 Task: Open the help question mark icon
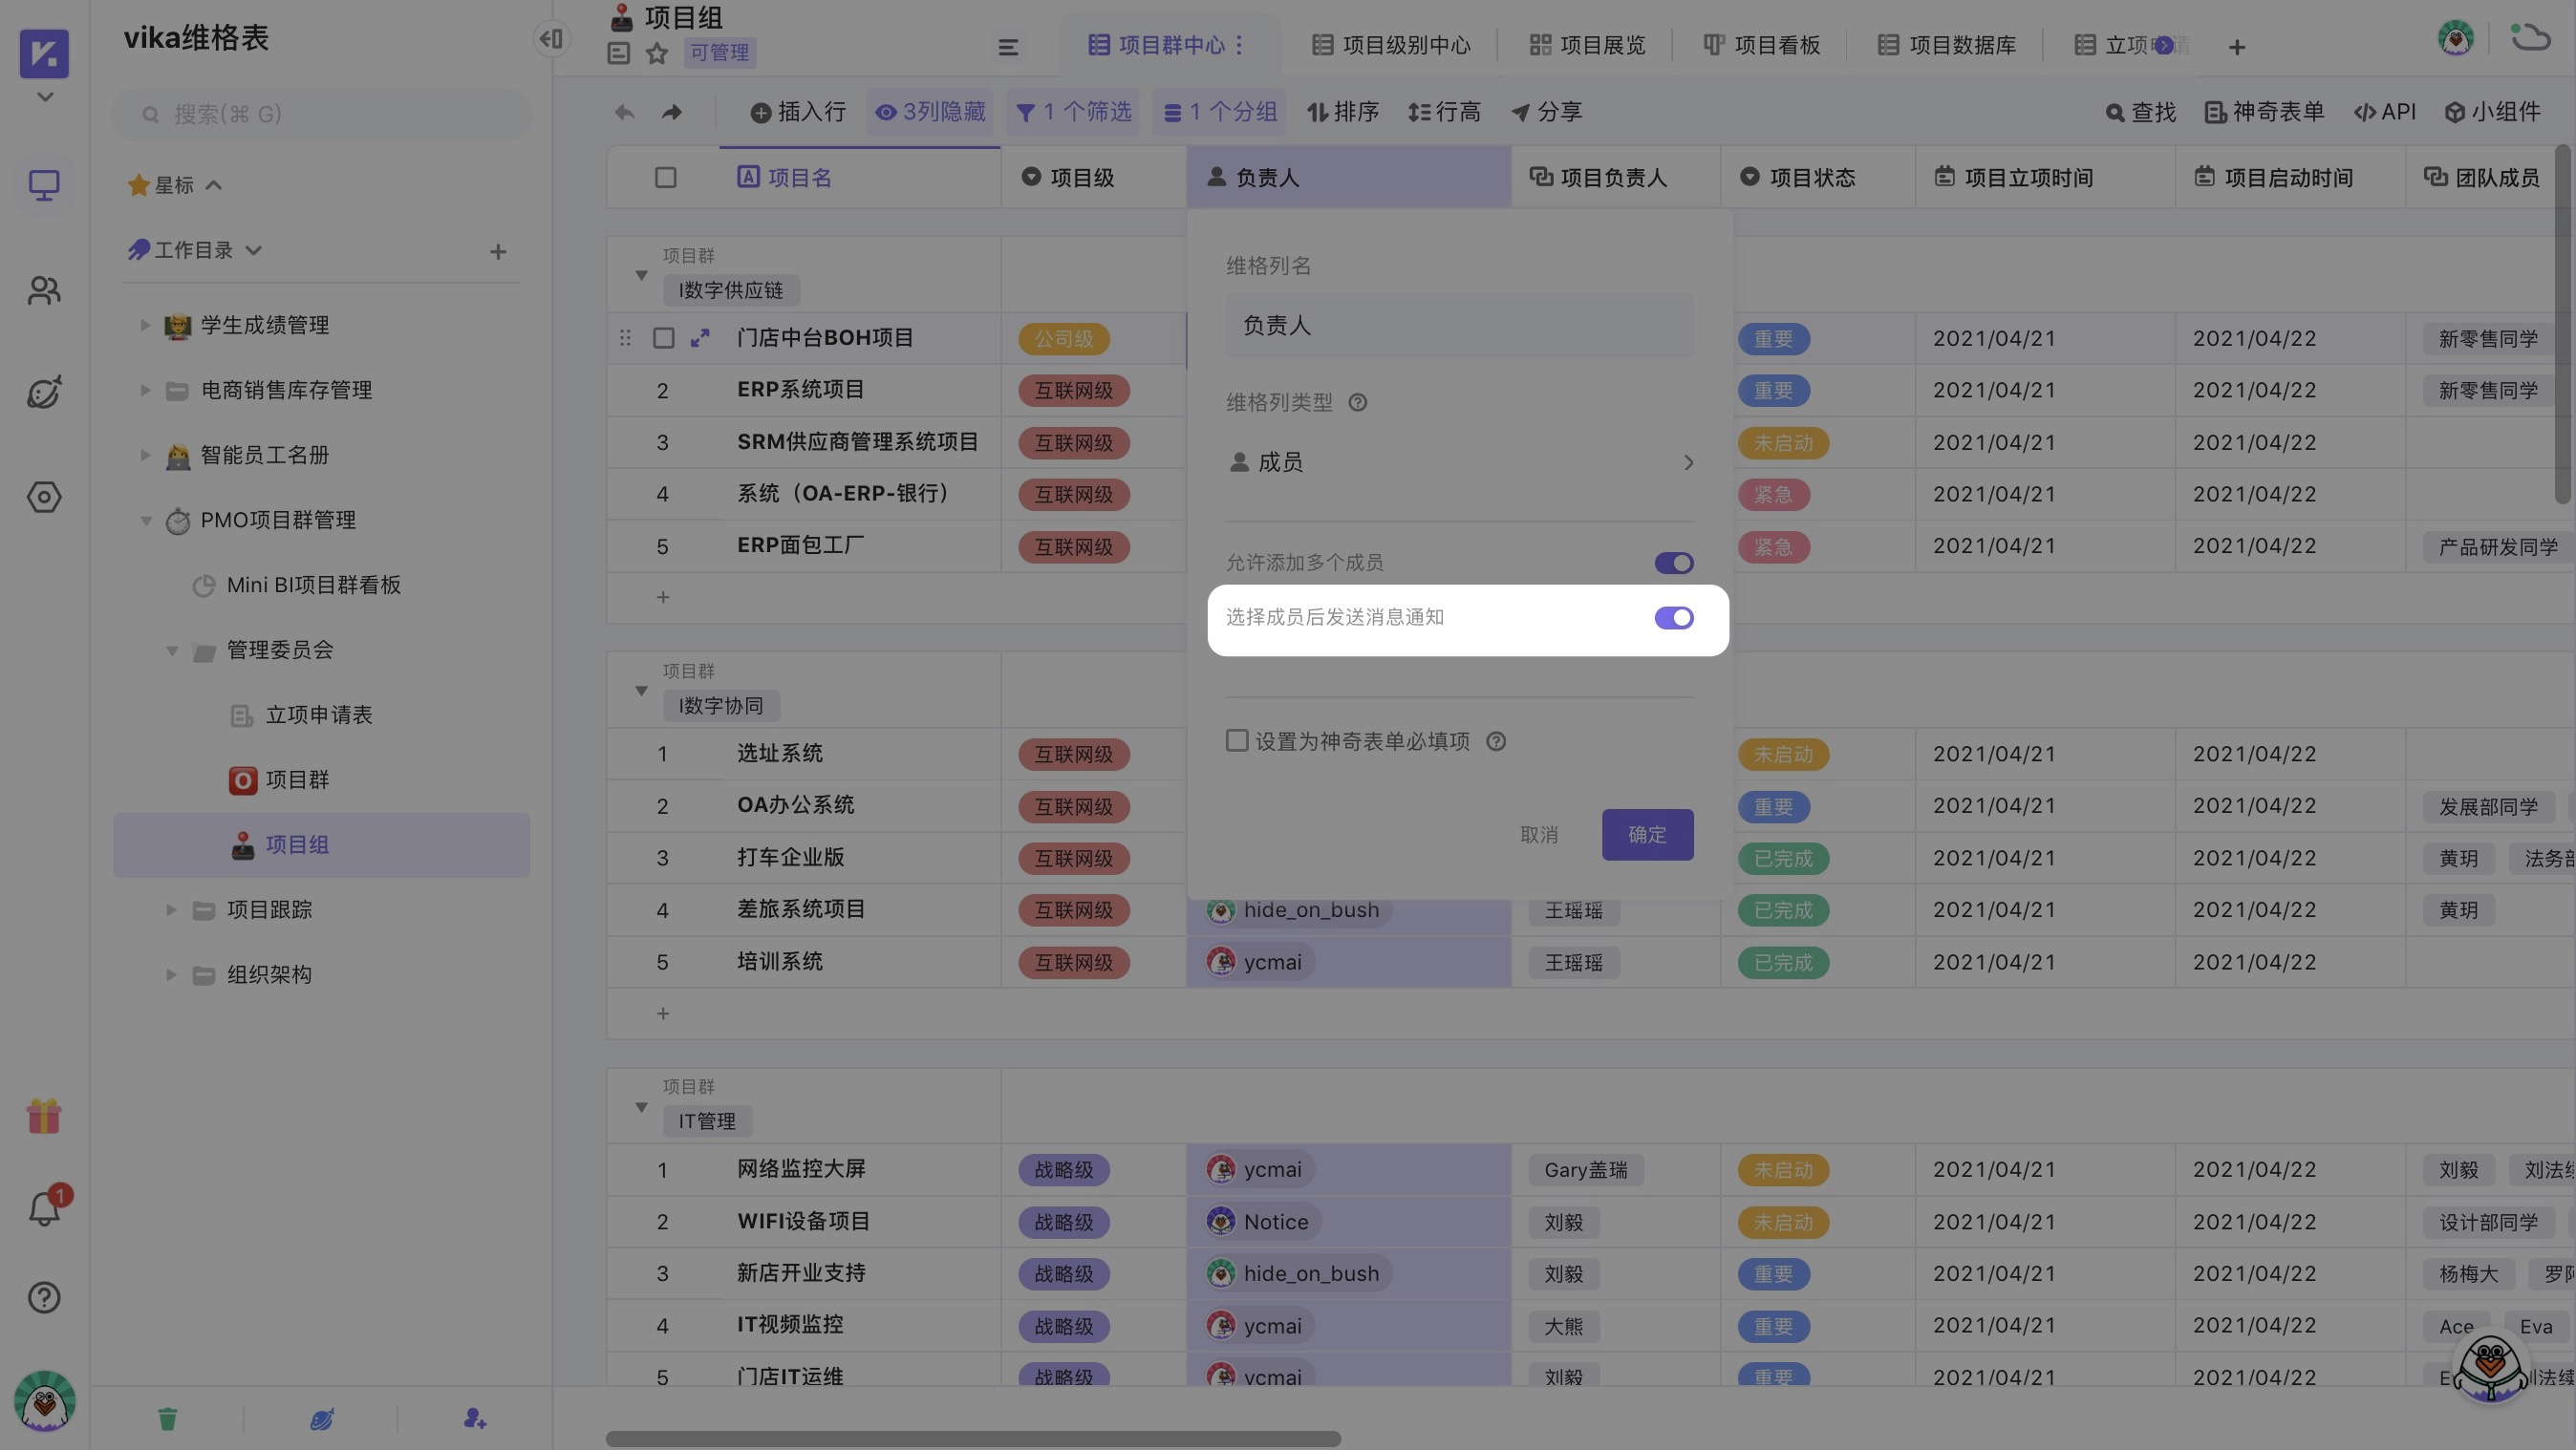(x=44, y=1297)
